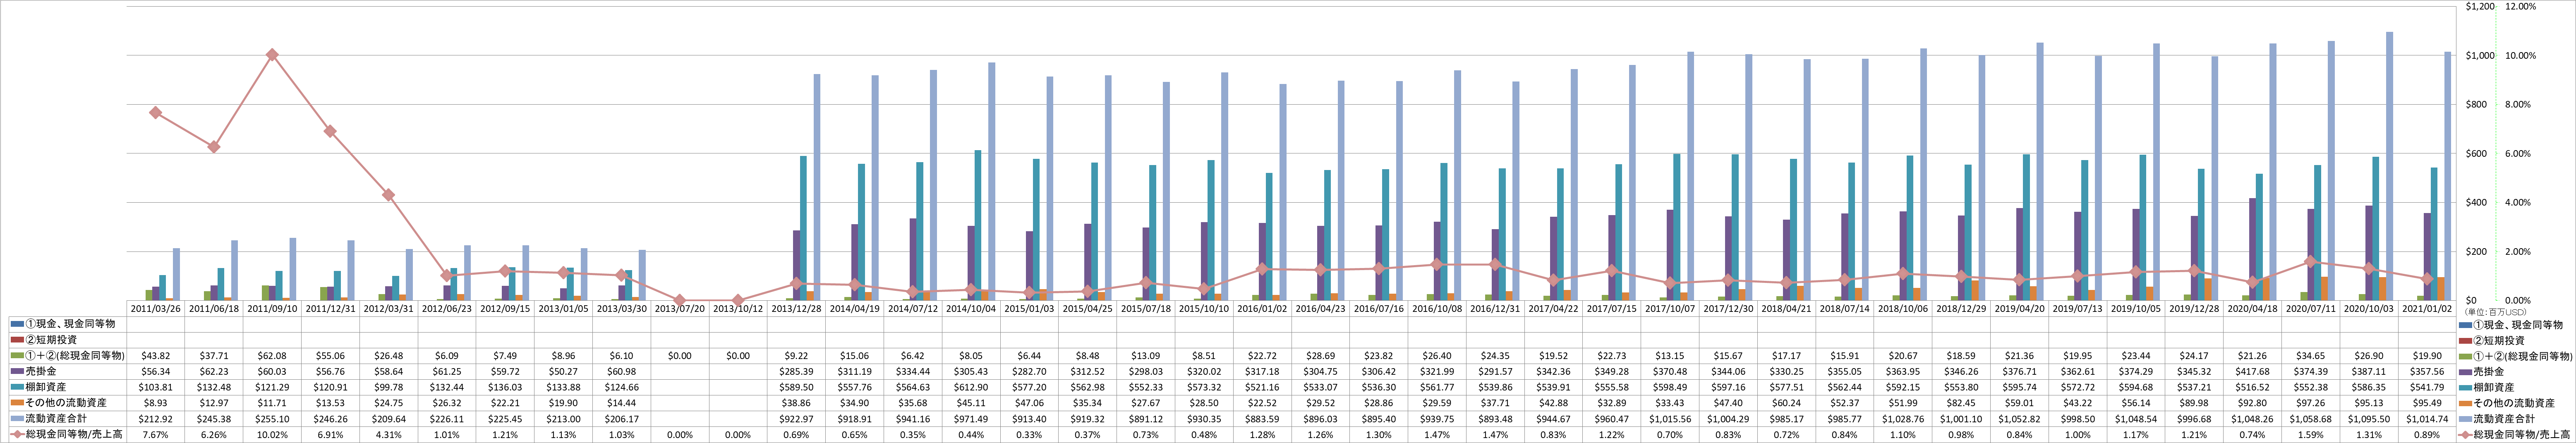Select the 2011/09/10 date column header
Viewport: 2576px width, 443px height.
click(x=272, y=308)
